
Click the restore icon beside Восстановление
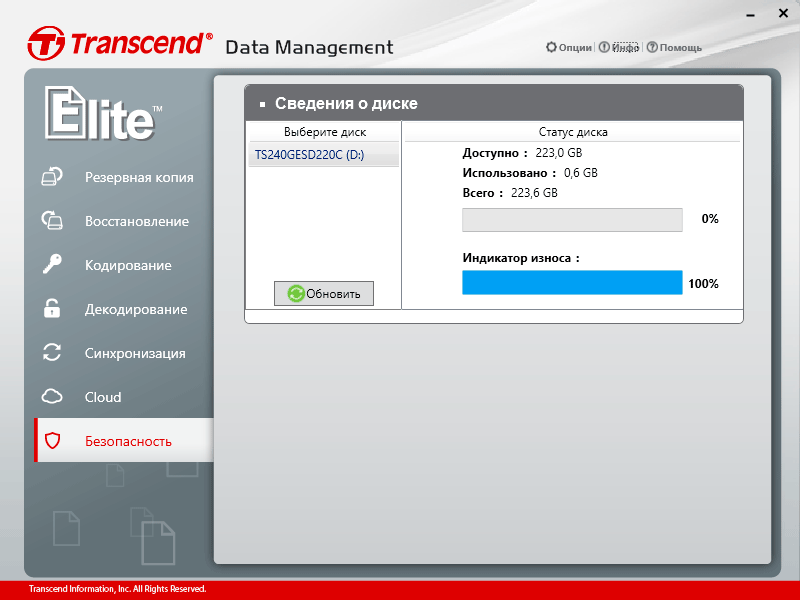click(52, 220)
